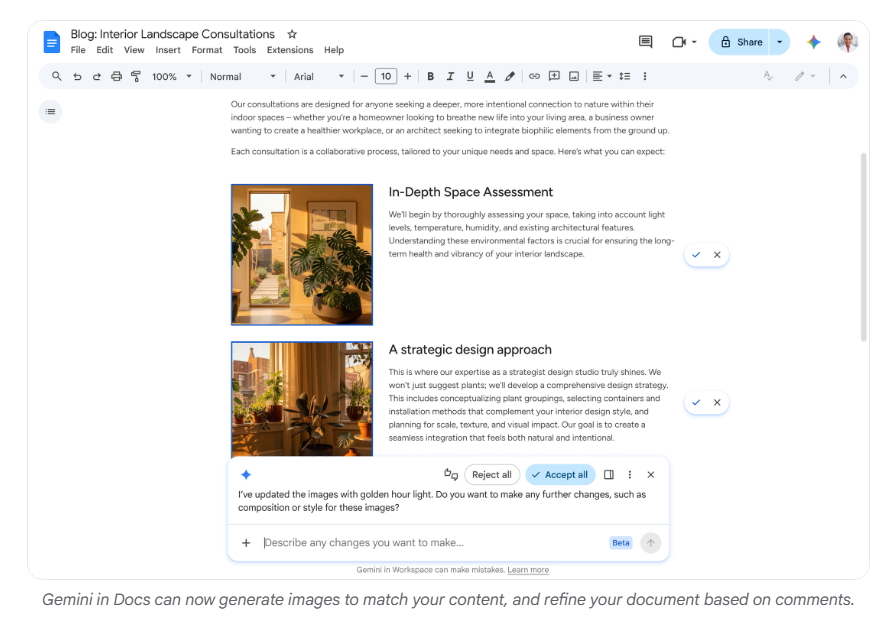Click the Reject all button
895x639 pixels.
click(x=492, y=474)
